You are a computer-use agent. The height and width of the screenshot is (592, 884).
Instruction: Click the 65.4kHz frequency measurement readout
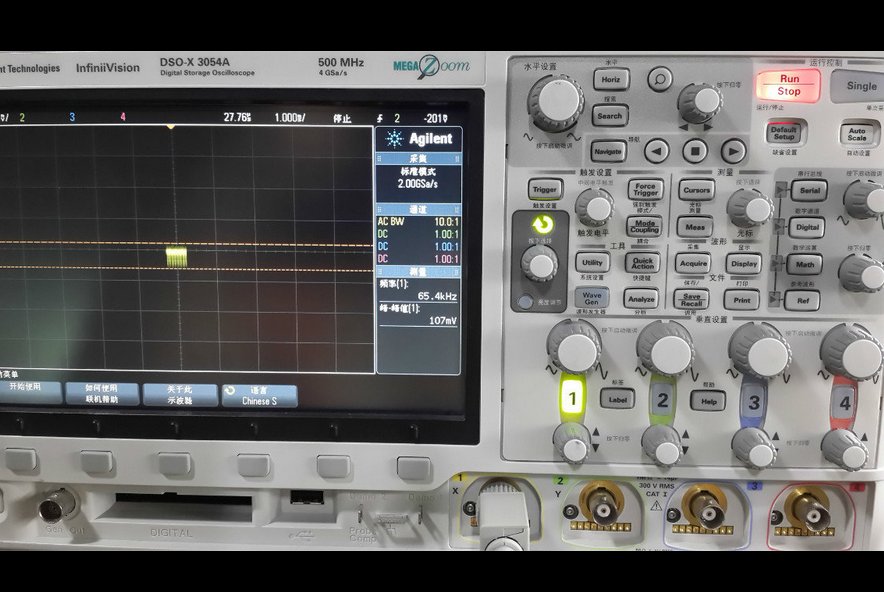pos(437,296)
